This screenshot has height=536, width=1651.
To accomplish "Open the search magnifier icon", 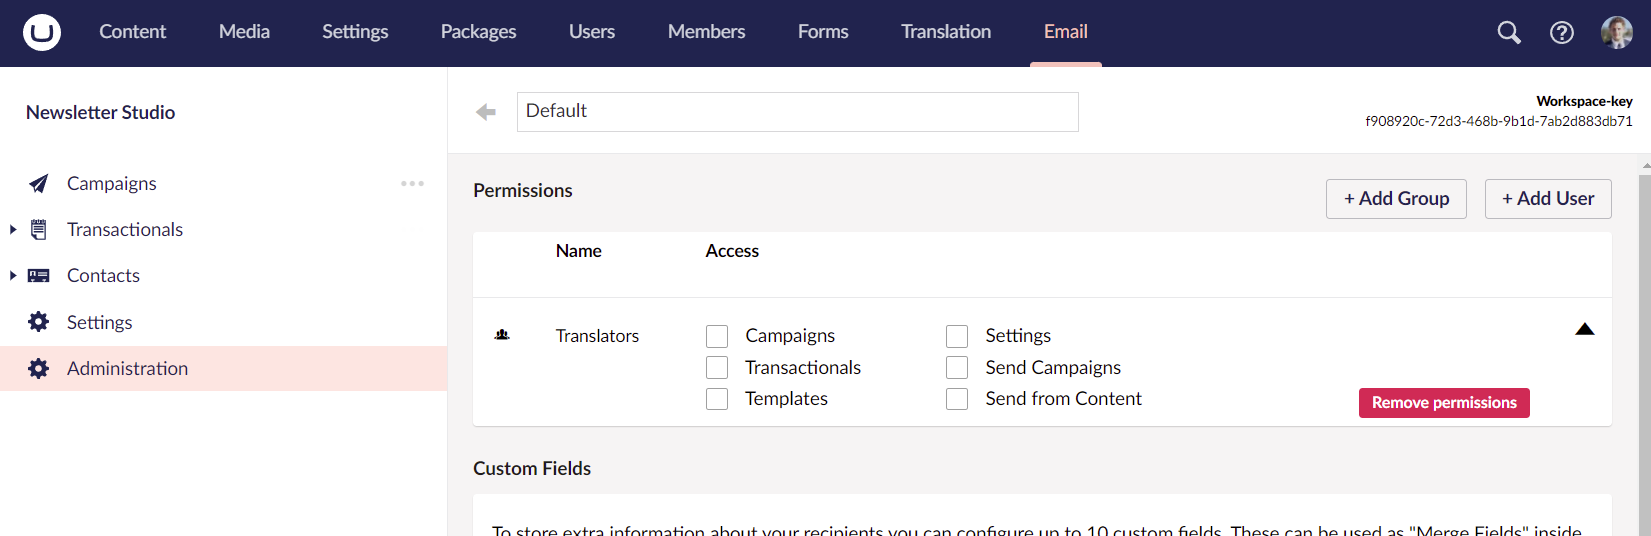I will [x=1509, y=33].
